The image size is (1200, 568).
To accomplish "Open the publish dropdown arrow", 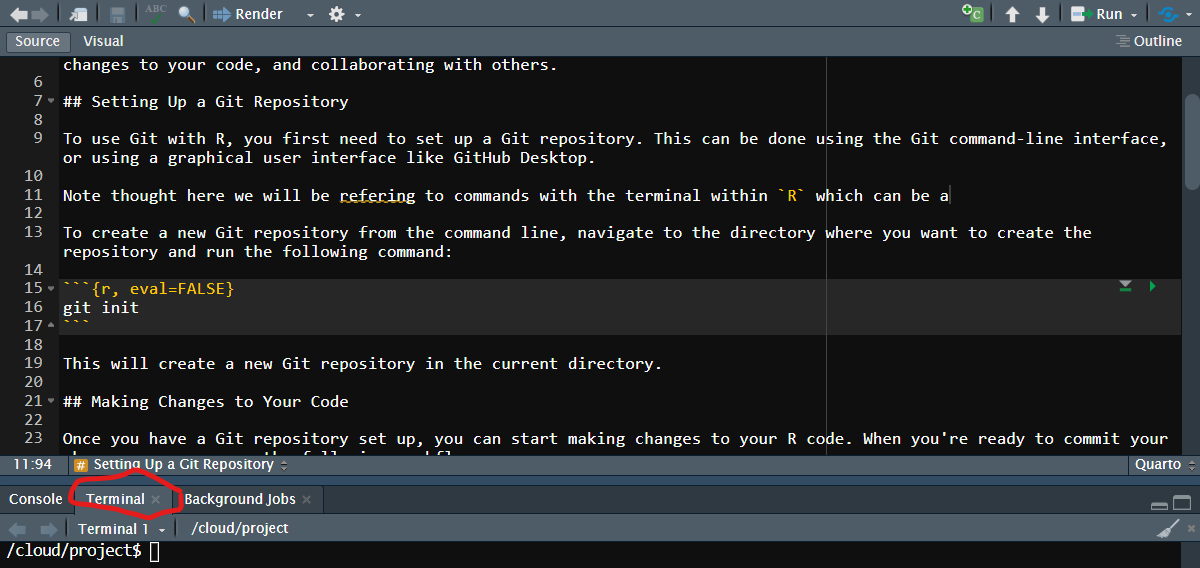I will [1187, 15].
